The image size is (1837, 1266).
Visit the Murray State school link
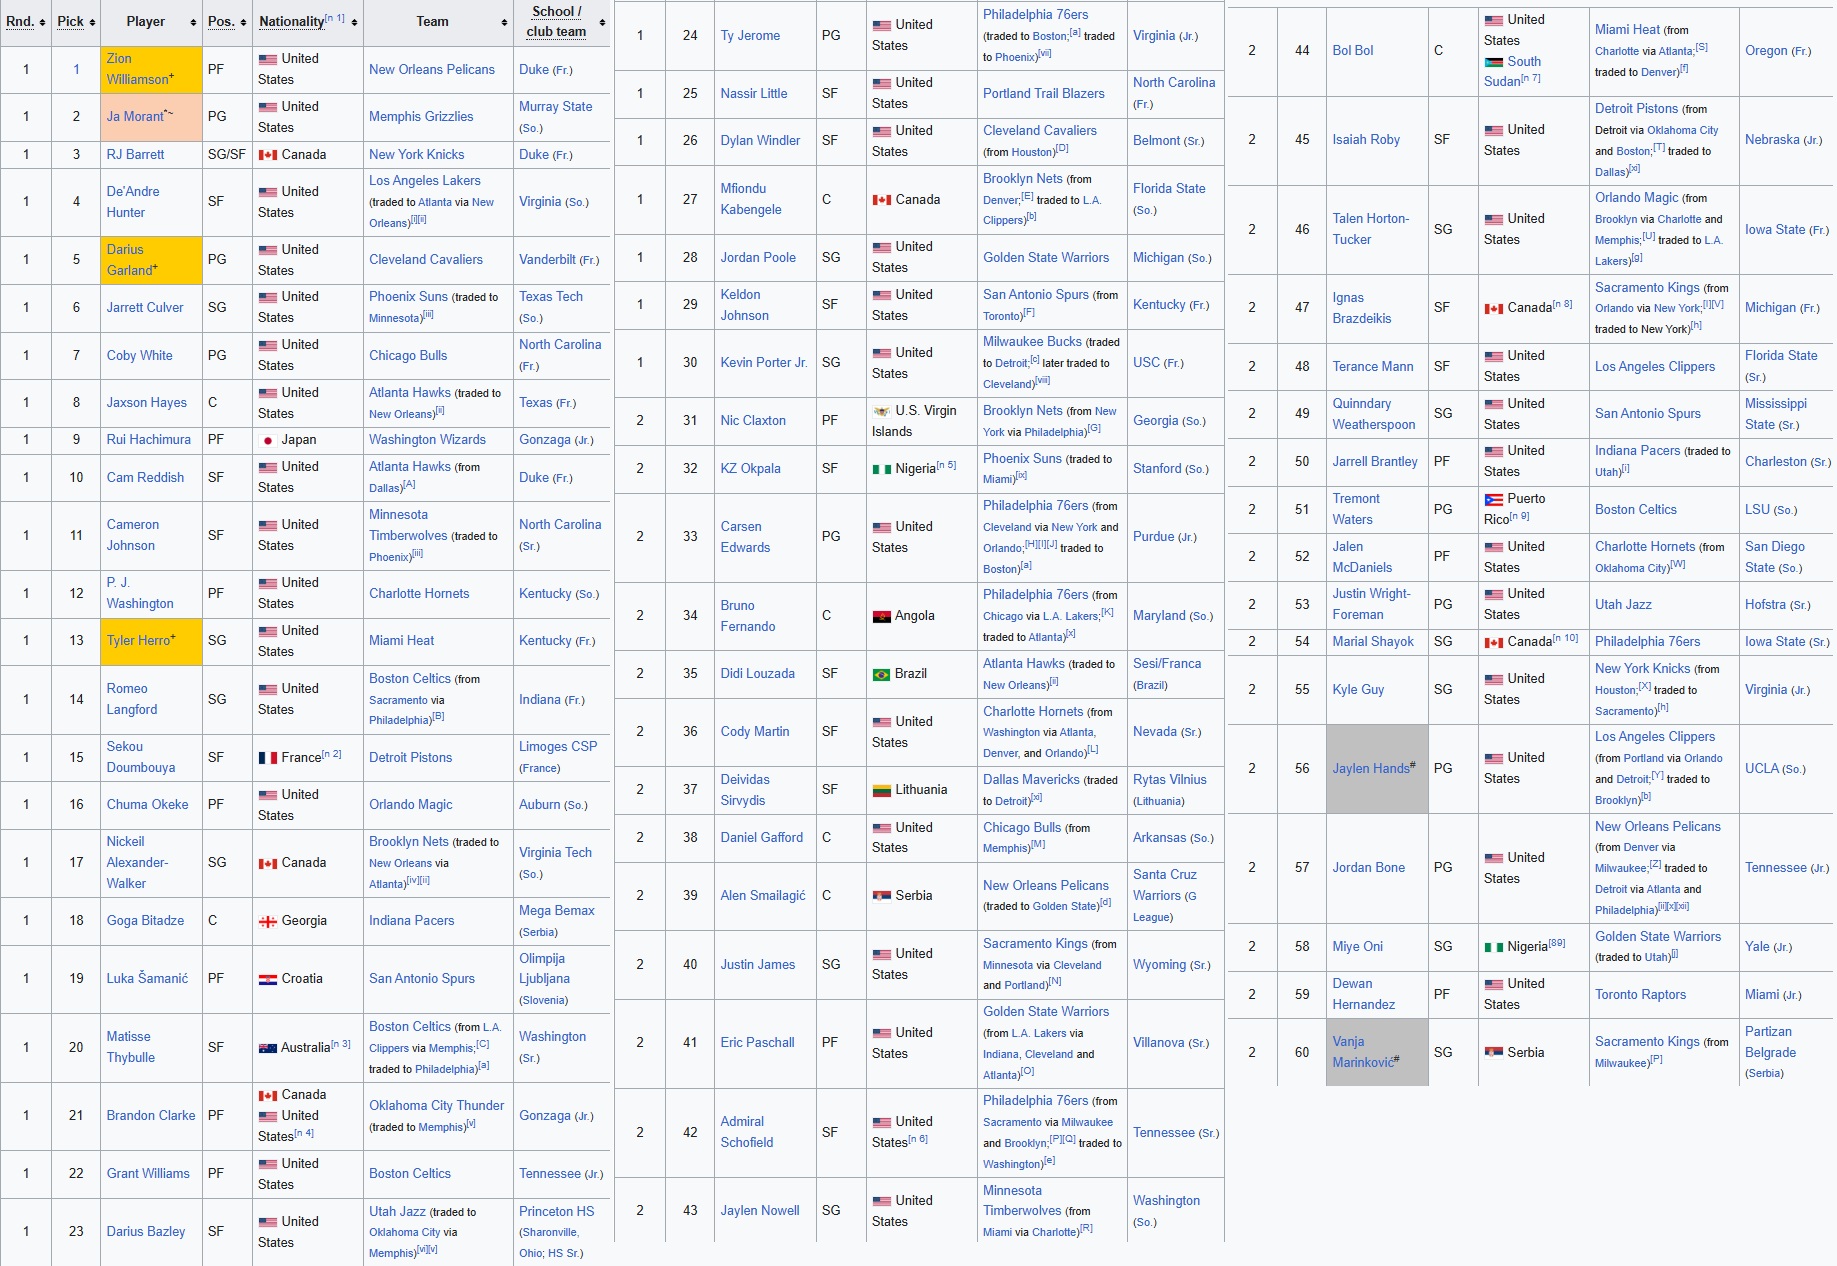[555, 107]
